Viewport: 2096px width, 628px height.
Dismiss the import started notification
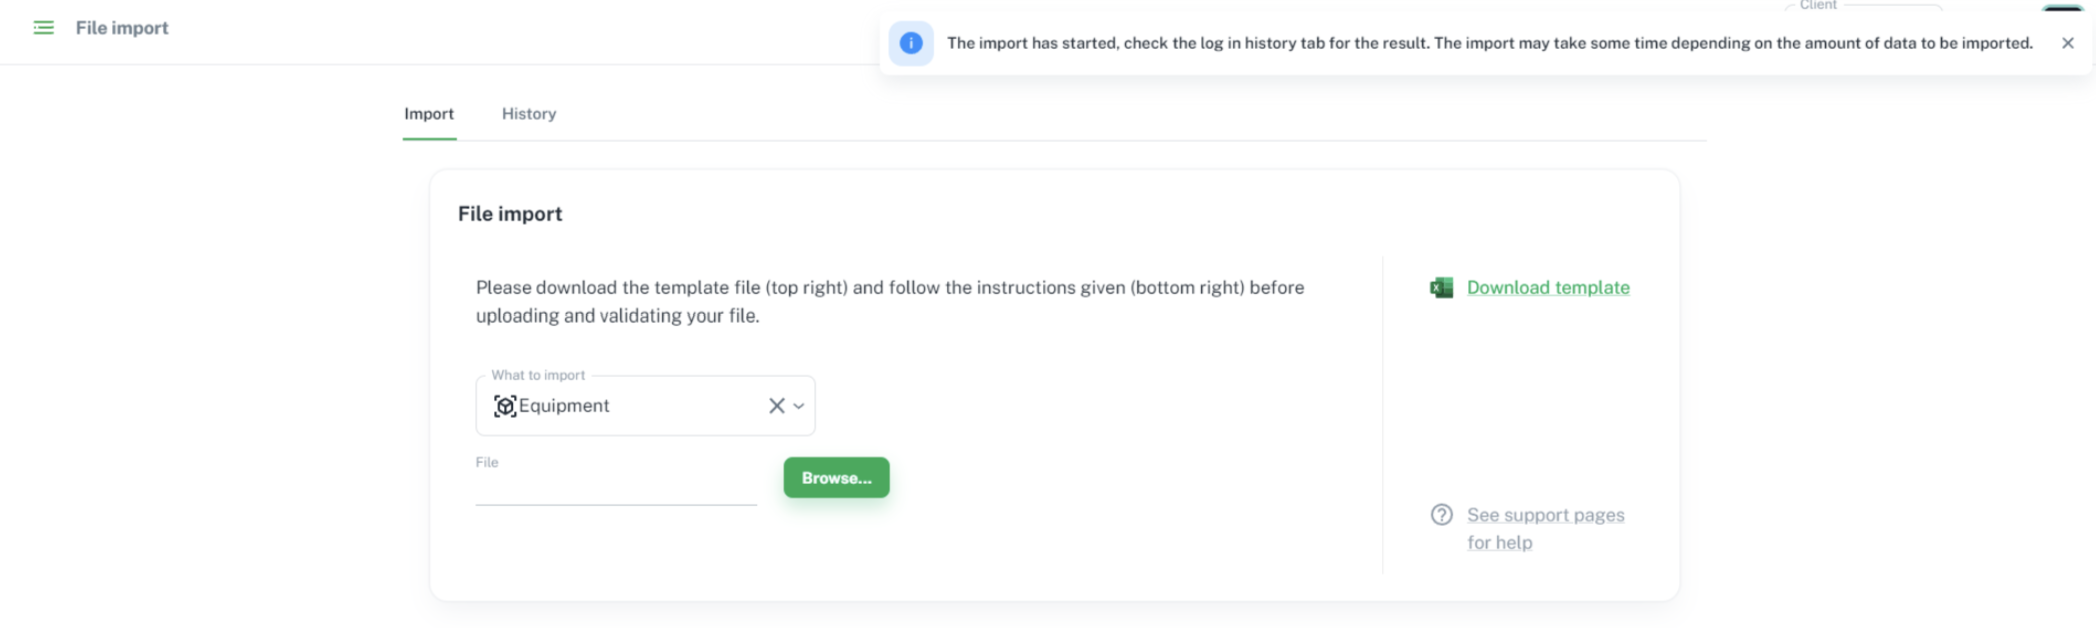coord(2067,43)
